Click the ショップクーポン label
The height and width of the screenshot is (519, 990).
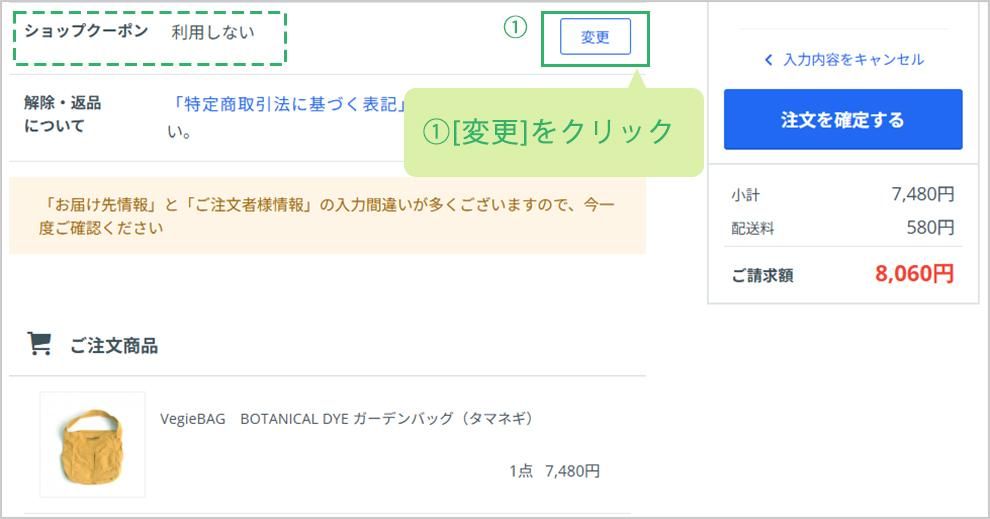86,31
